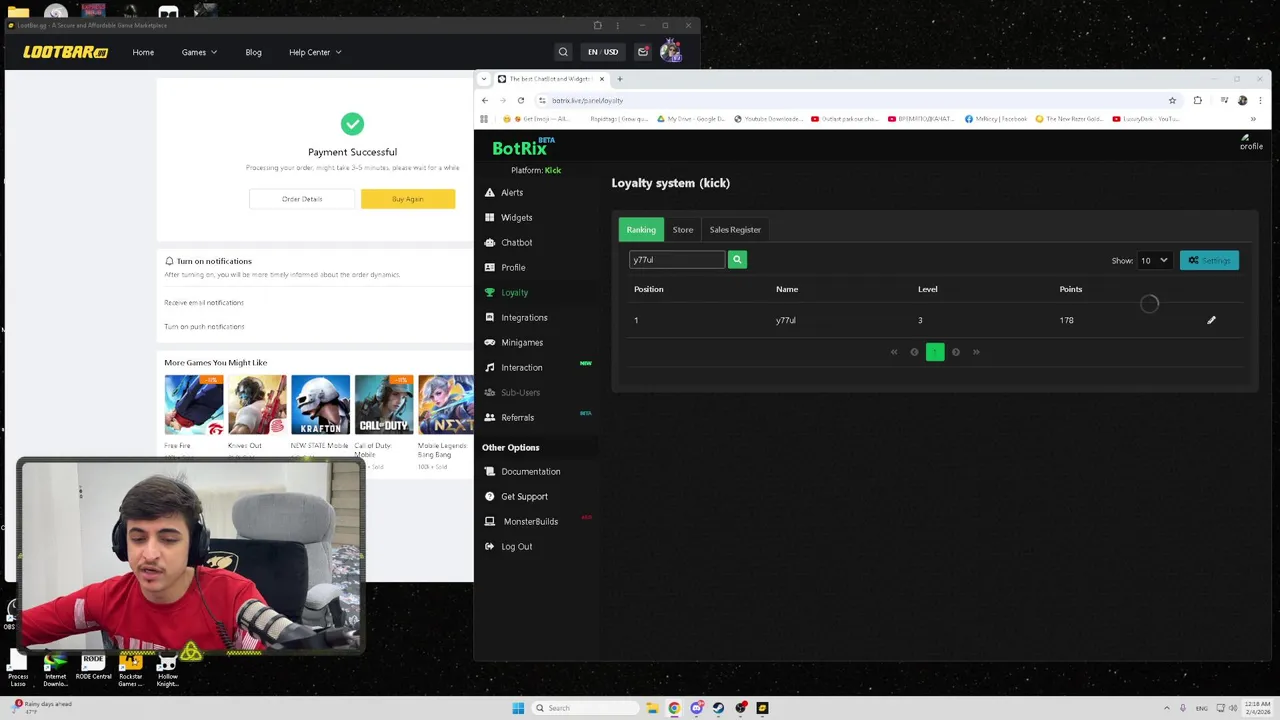
Task: Click the yellow Buy Again button
Action: [408, 199]
